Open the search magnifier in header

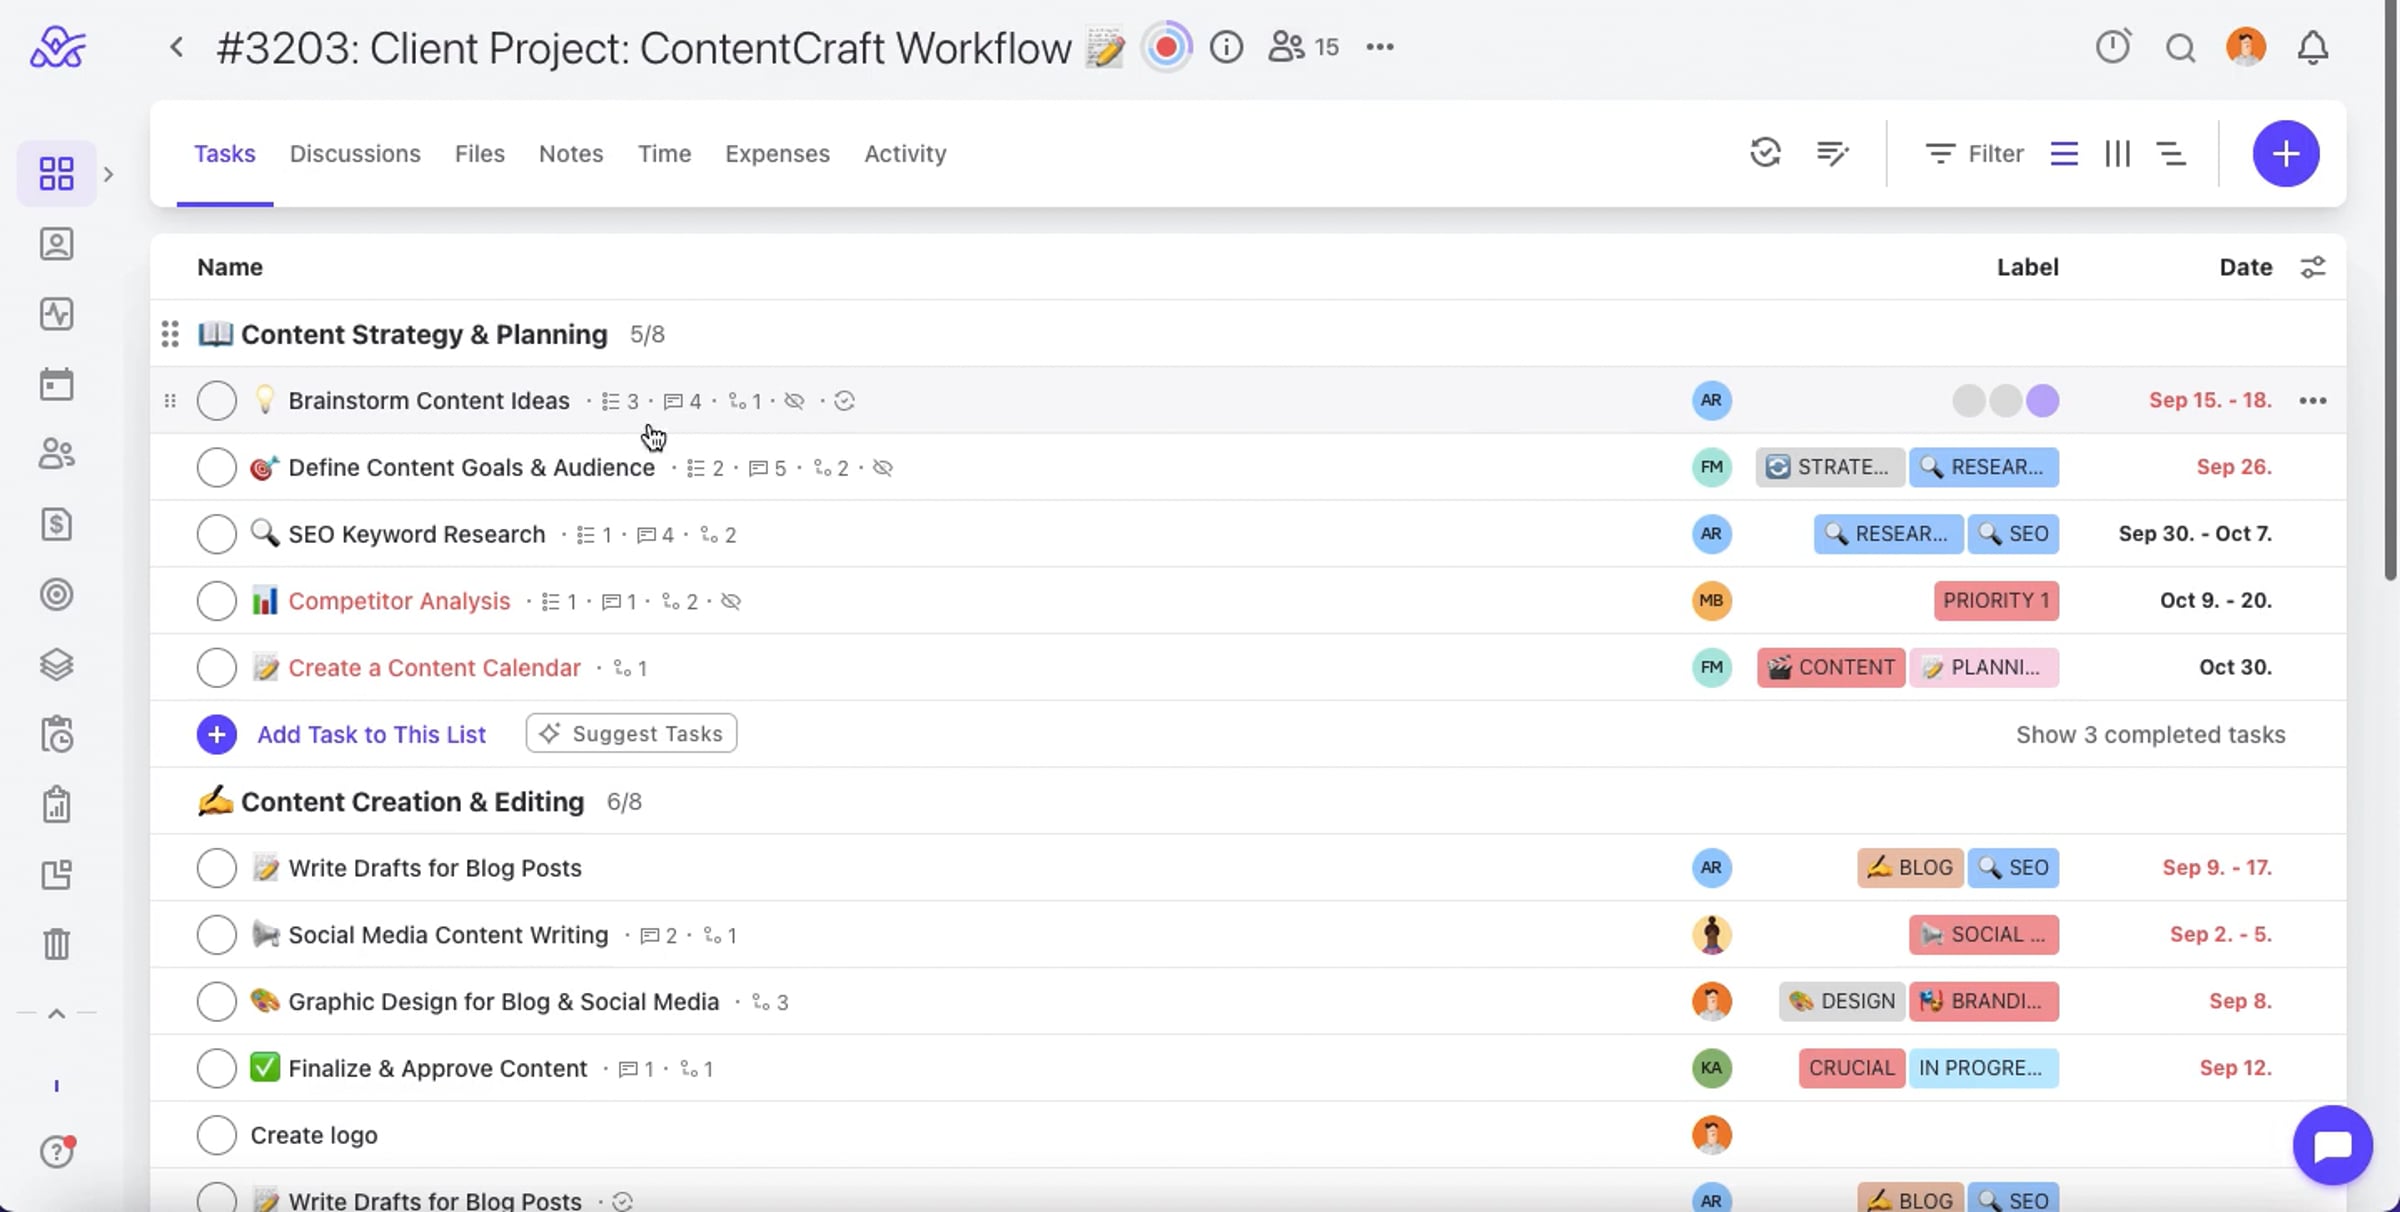point(2180,48)
